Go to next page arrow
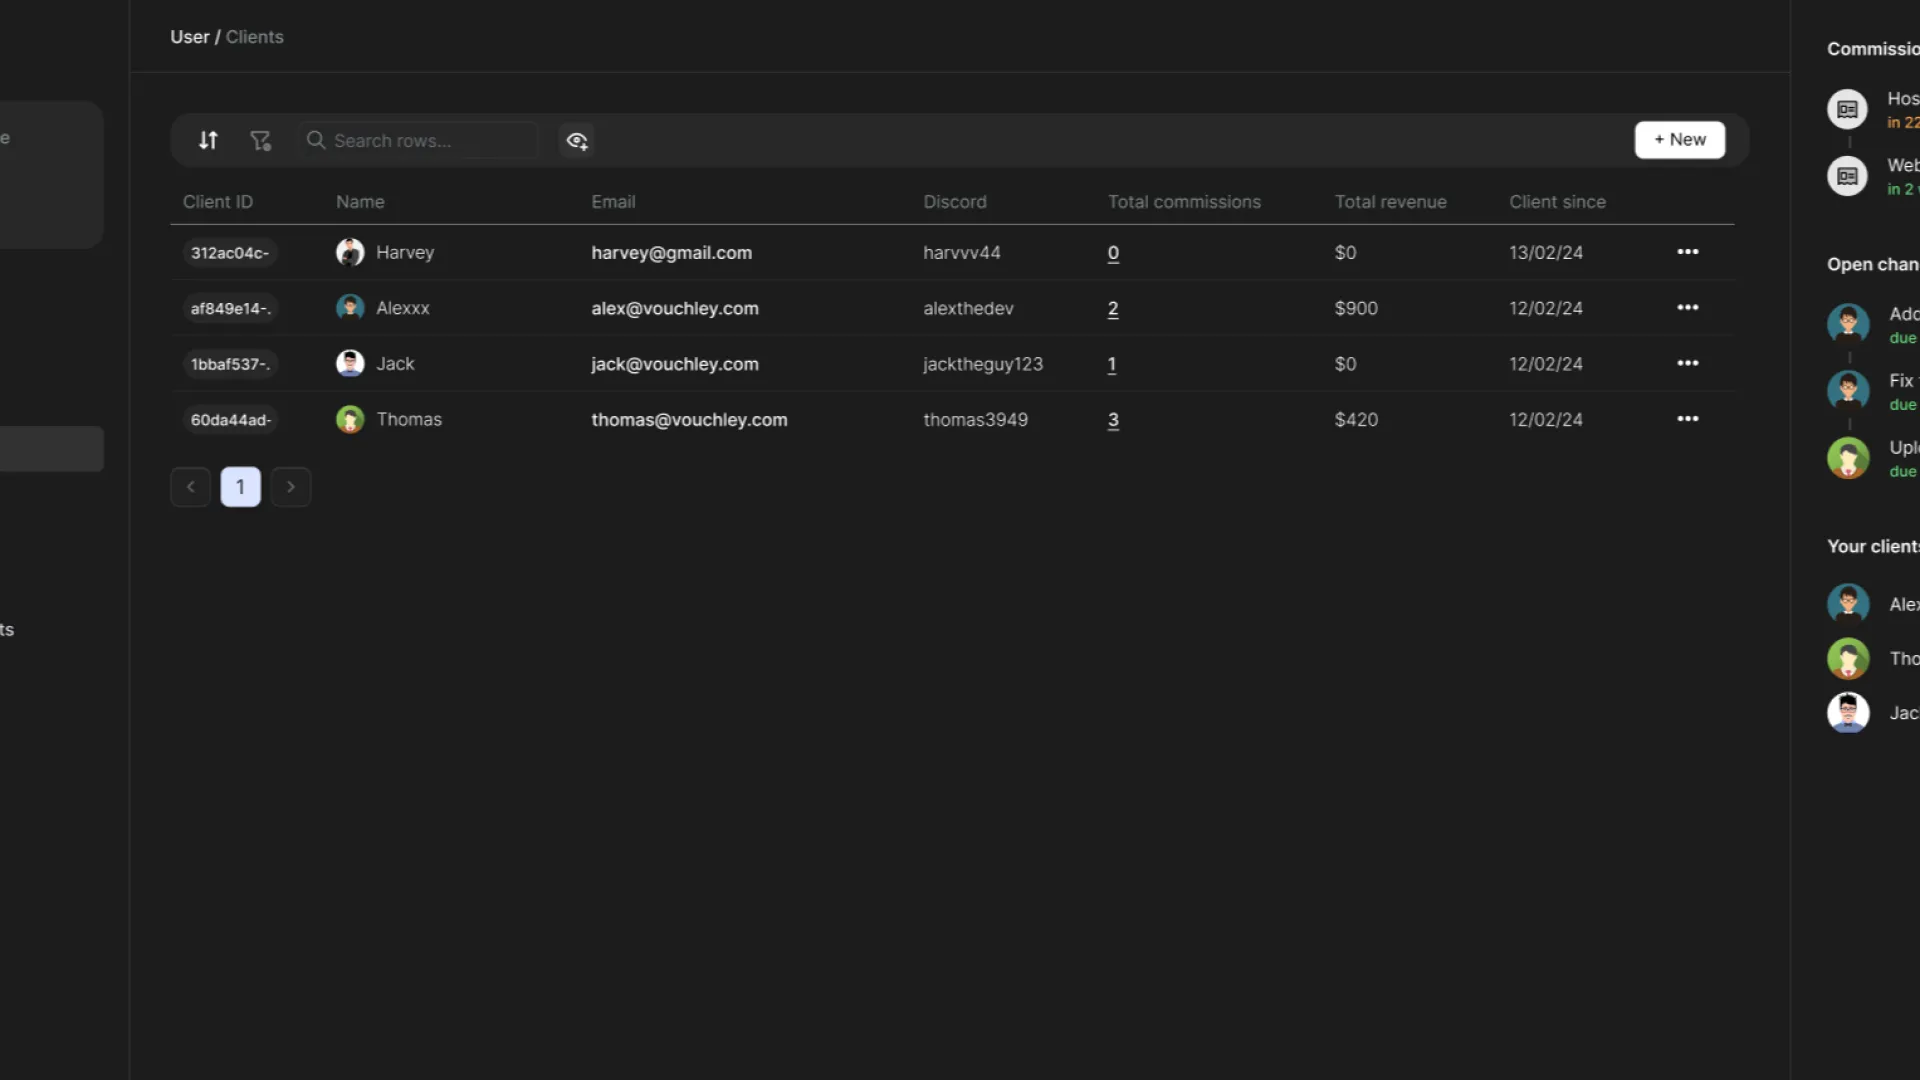This screenshot has height=1080, width=1920. point(291,487)
